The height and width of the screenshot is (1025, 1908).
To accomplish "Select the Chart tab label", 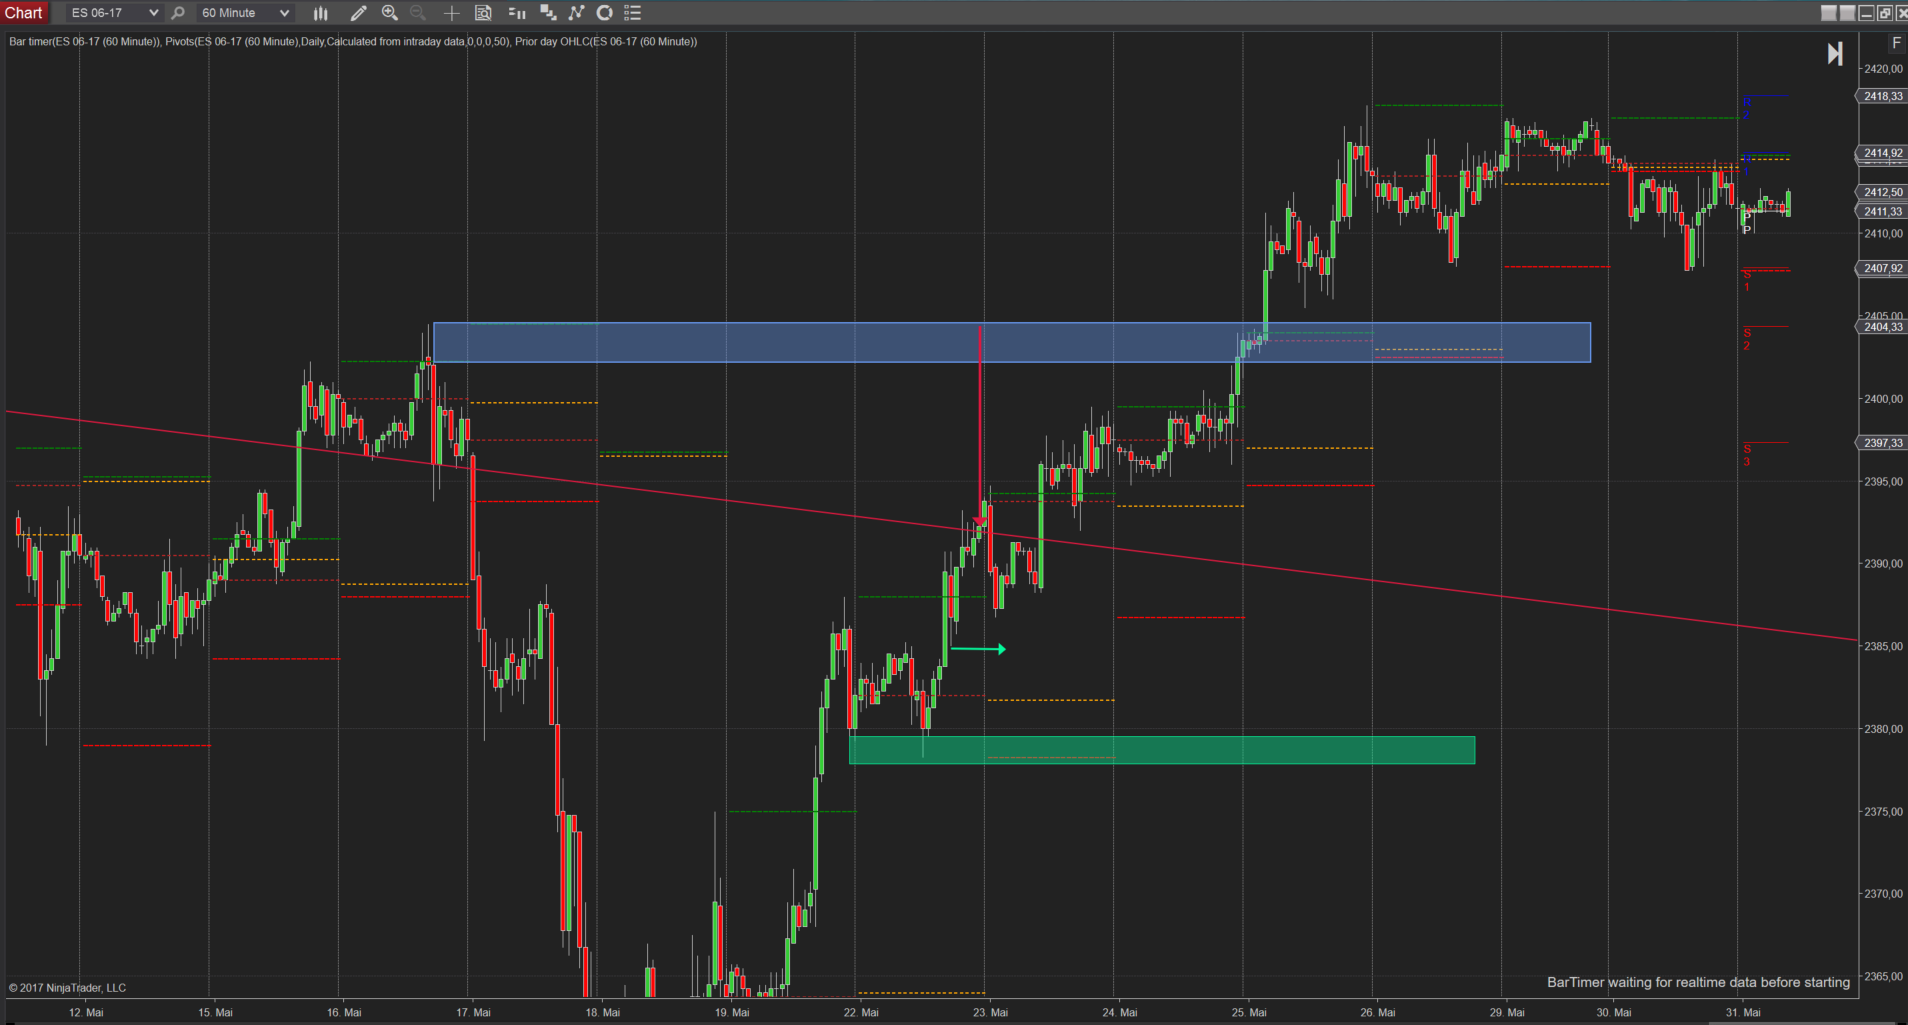I will coord(23,13).
